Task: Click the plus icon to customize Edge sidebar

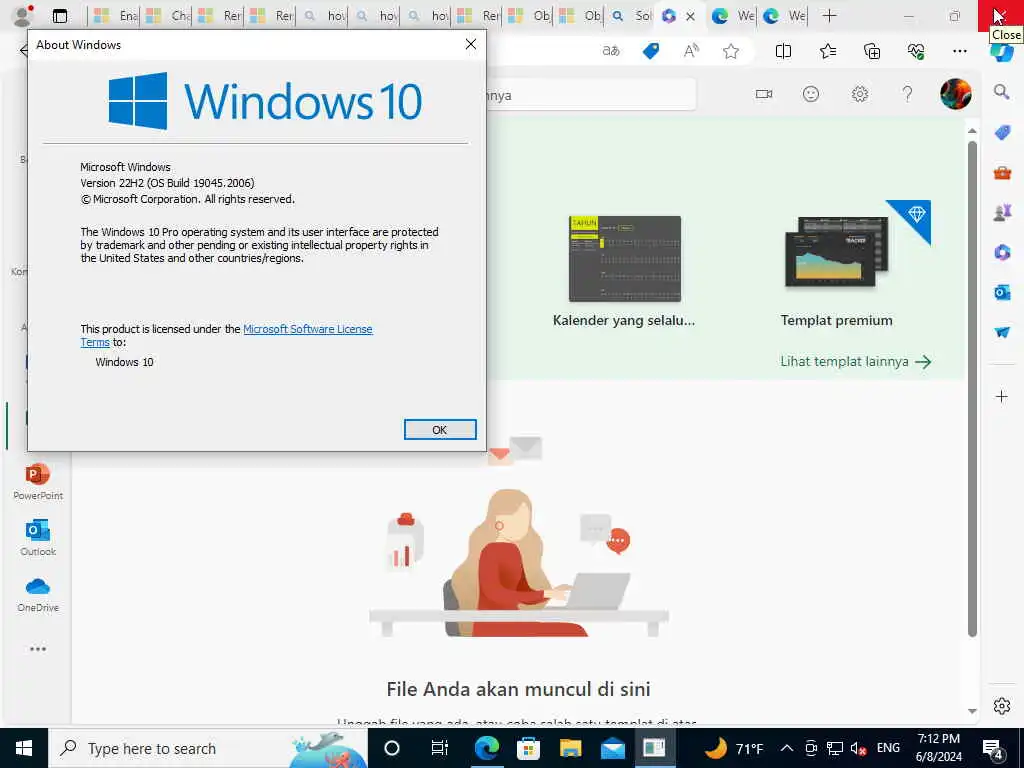Action: [1002, 396]
